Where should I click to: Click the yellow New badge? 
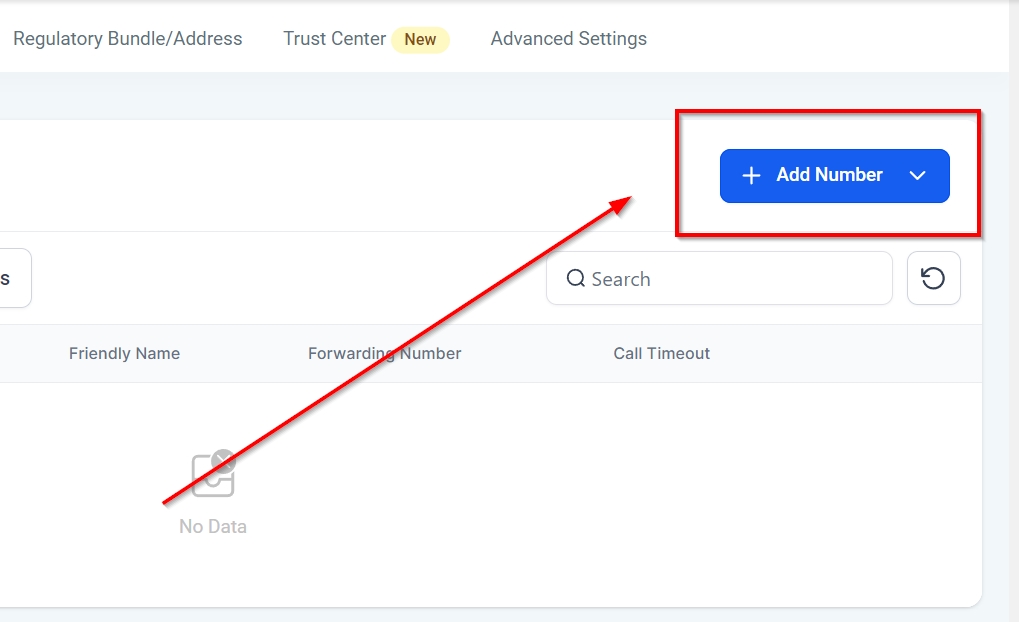(420, 40)
